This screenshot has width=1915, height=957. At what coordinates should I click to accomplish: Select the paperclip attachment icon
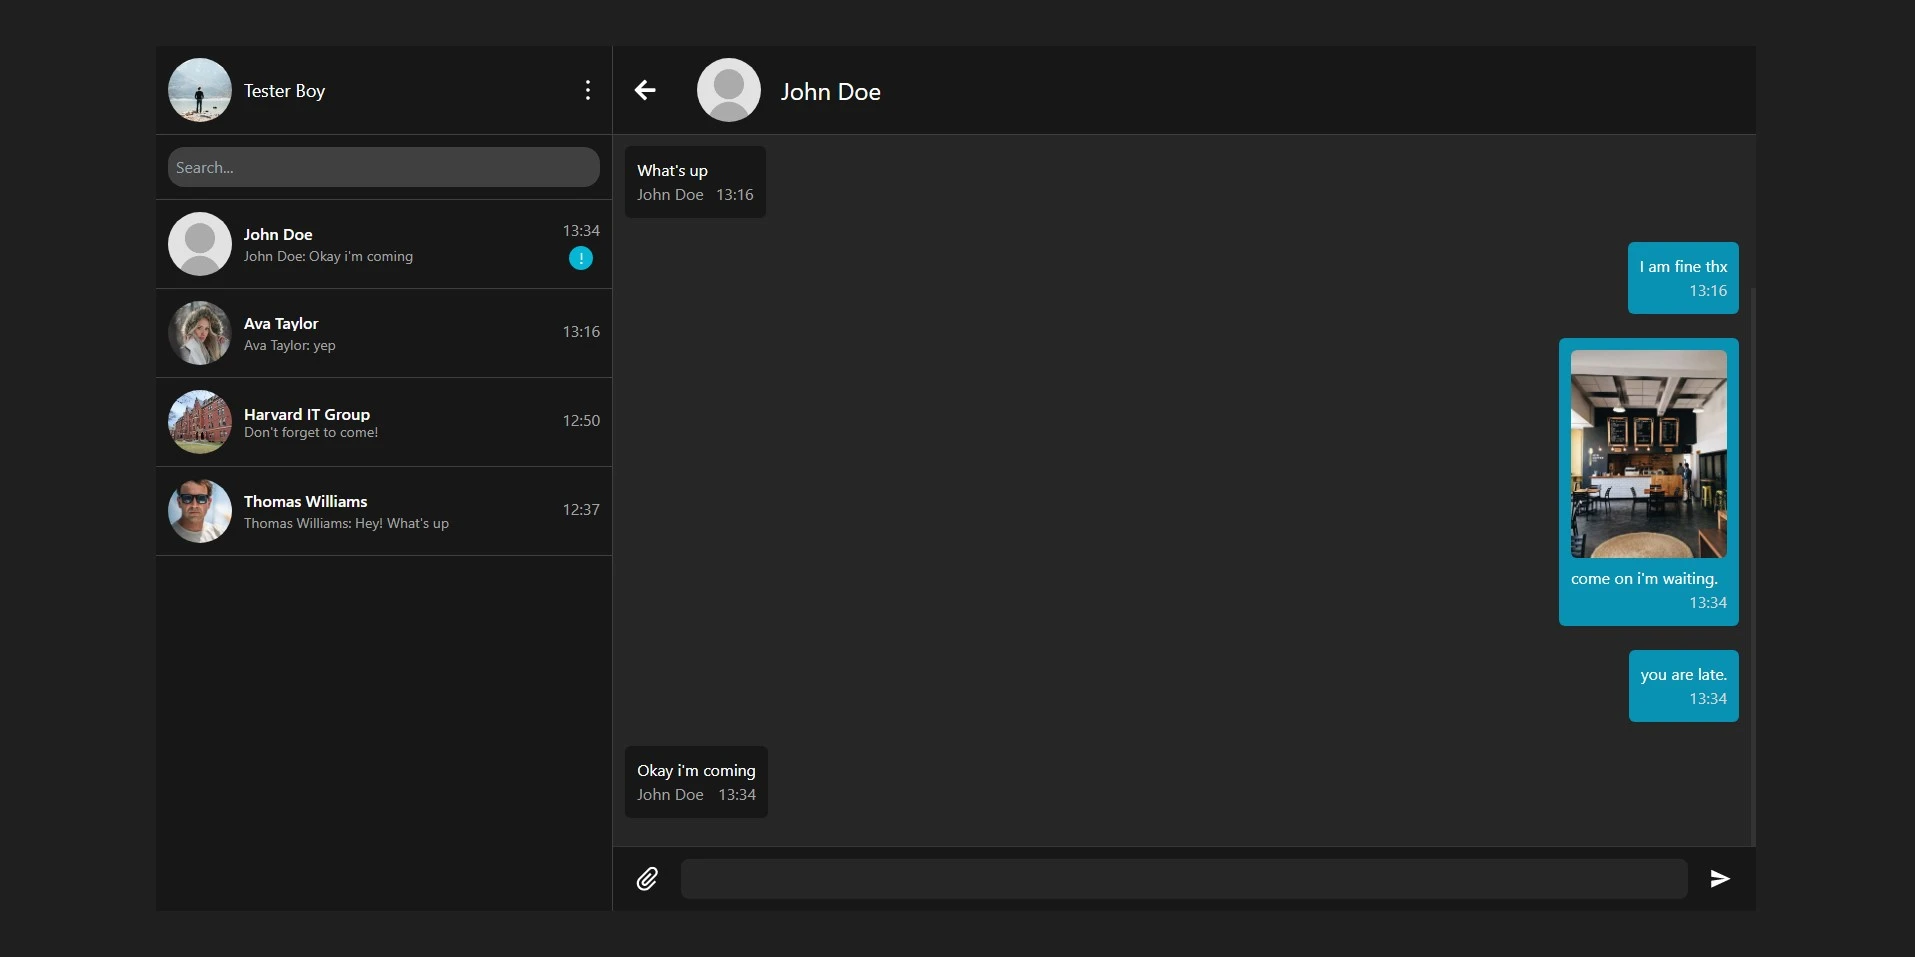click(647, 879)
